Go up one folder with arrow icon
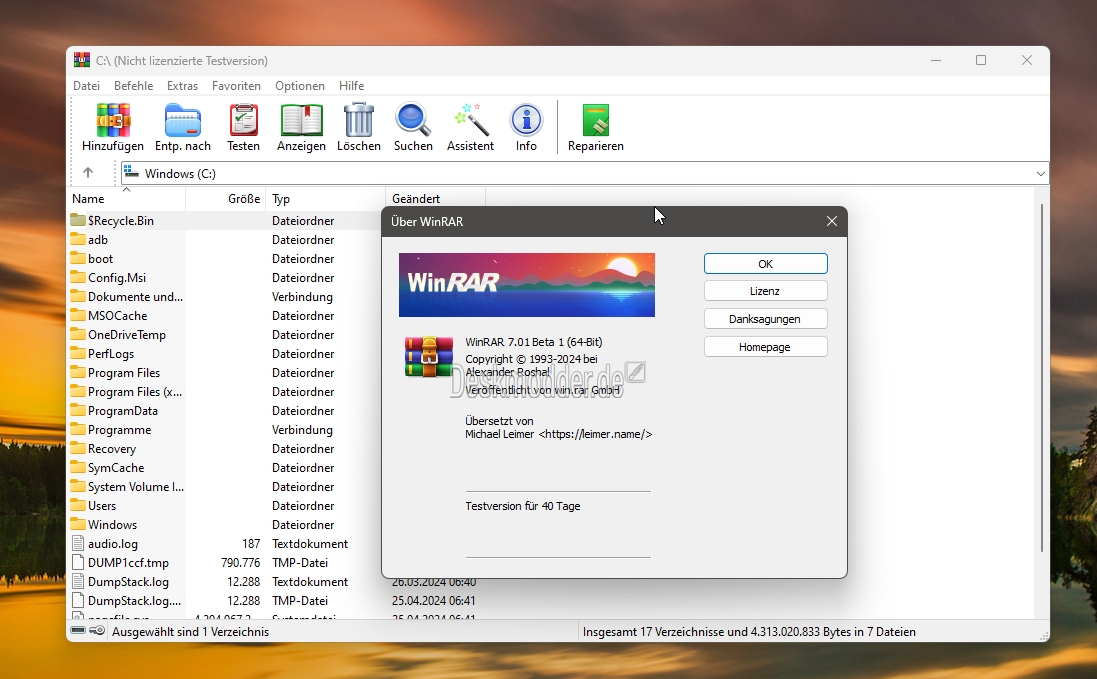1097x679 pixels. tap(87, 173)
